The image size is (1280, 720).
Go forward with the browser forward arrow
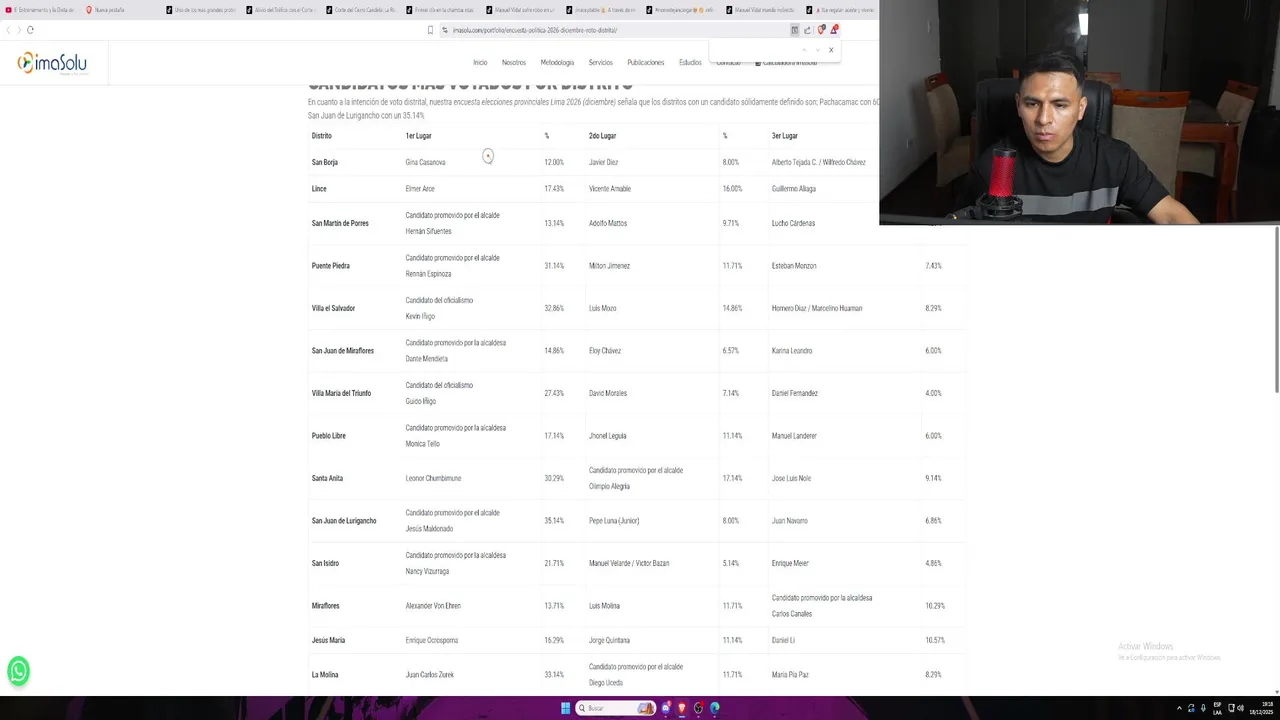click(x=18, y=30)
